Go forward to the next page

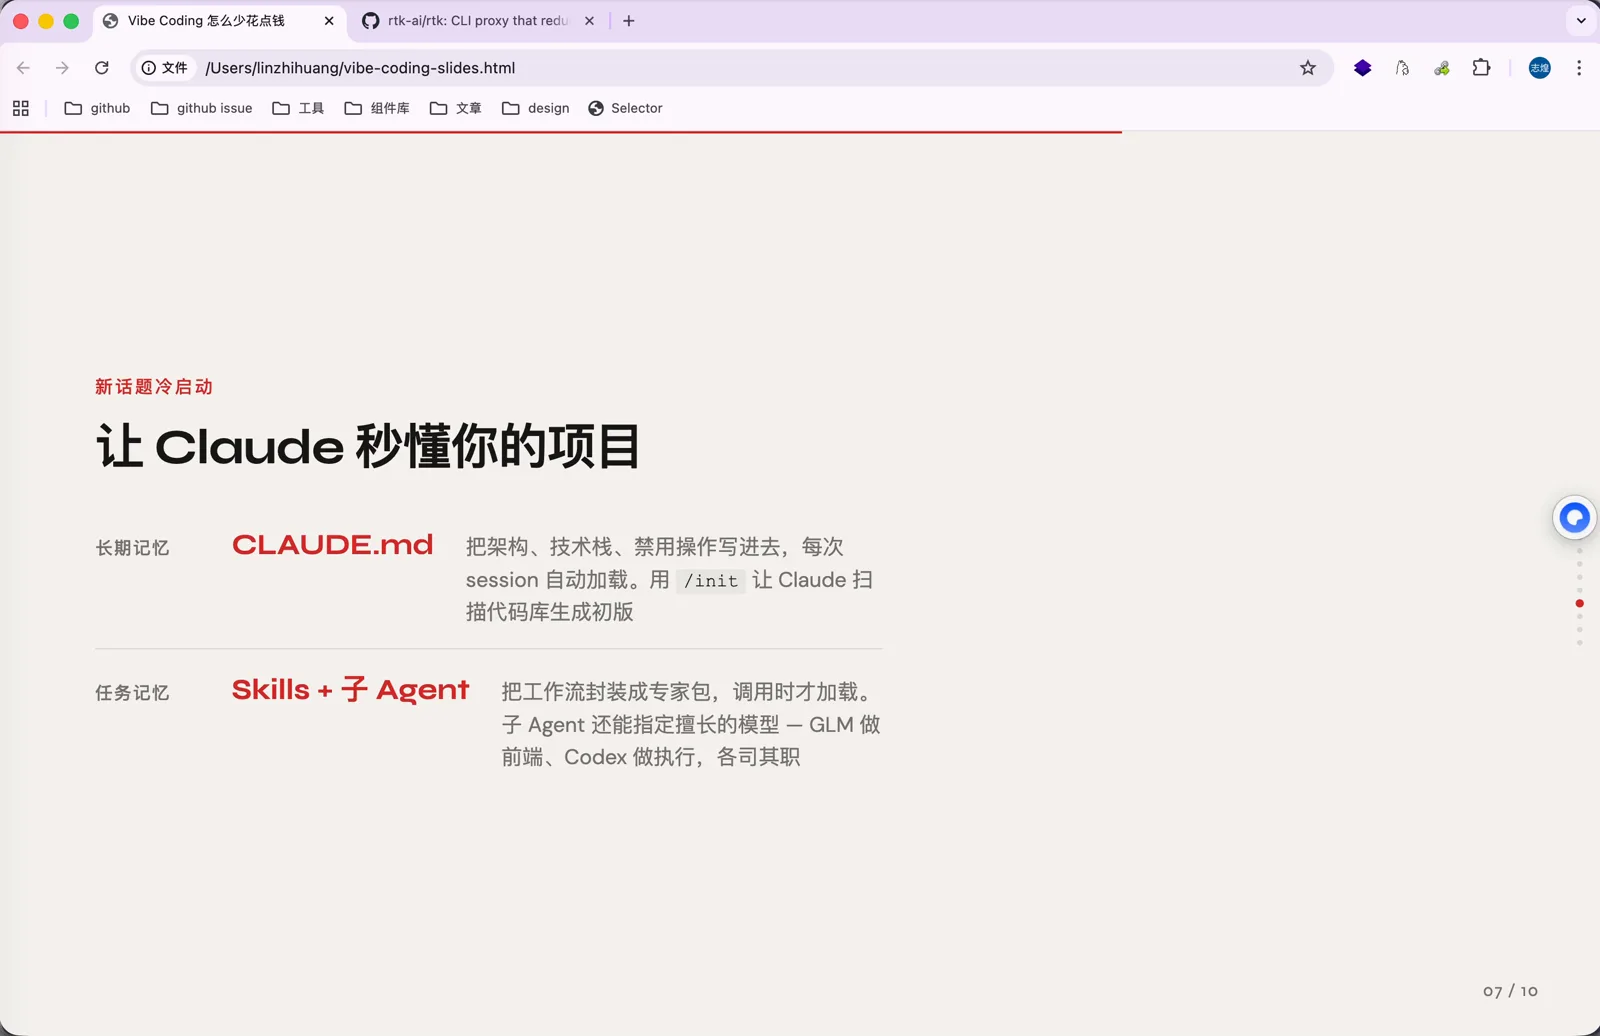pos(62,68)
